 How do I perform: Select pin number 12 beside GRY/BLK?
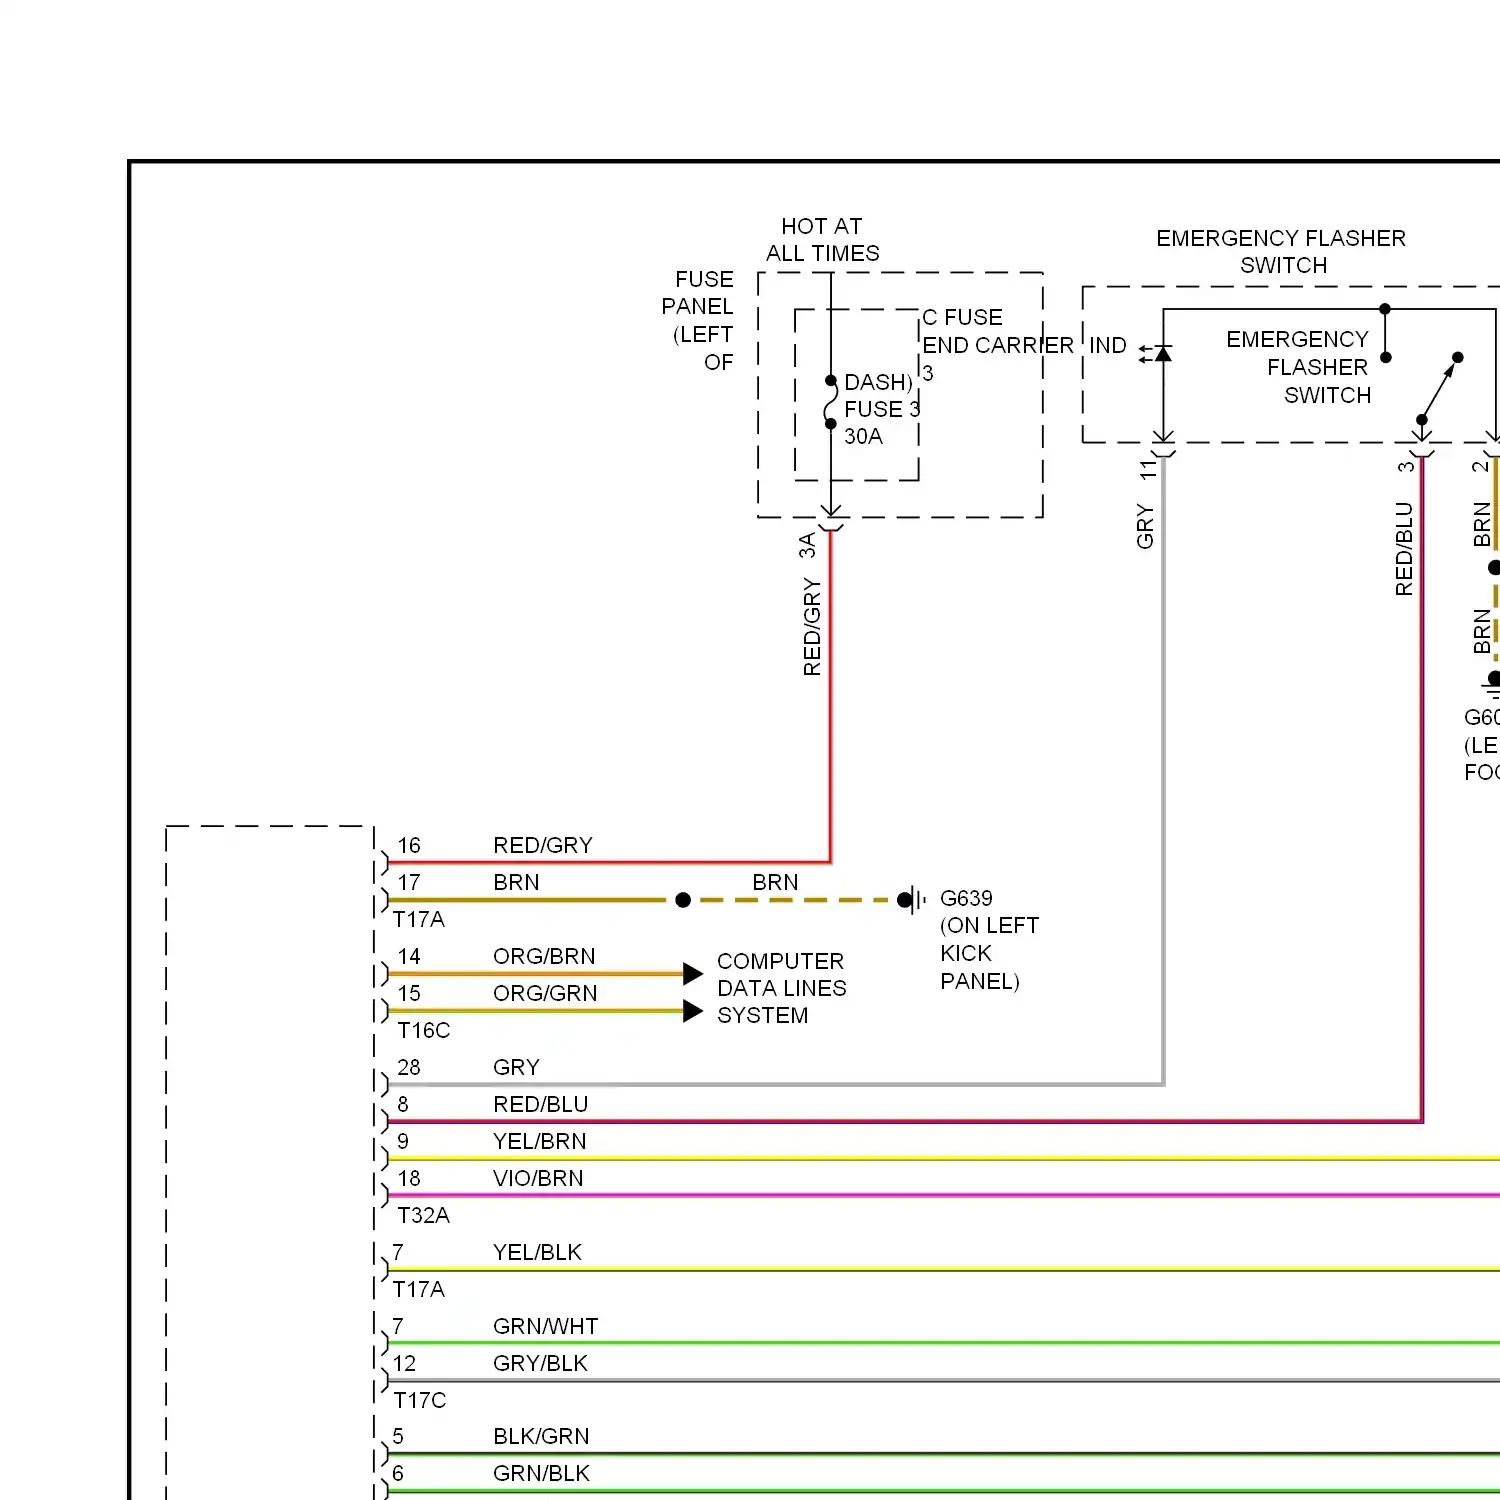(404, 1363)
